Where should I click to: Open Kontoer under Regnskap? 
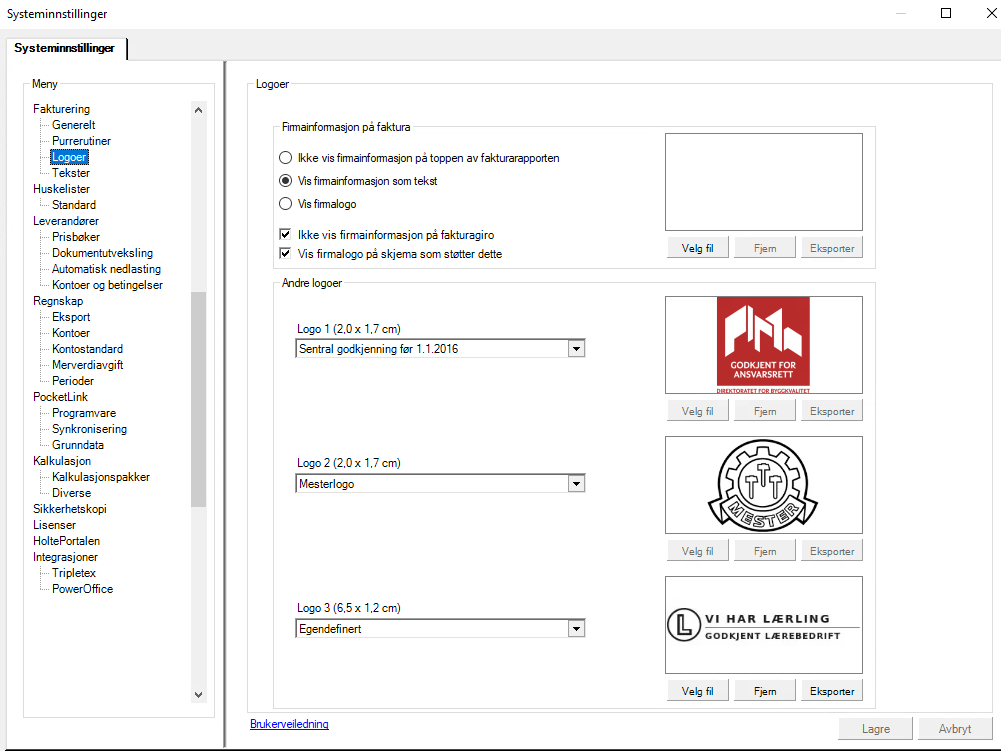tap(71, 333)
